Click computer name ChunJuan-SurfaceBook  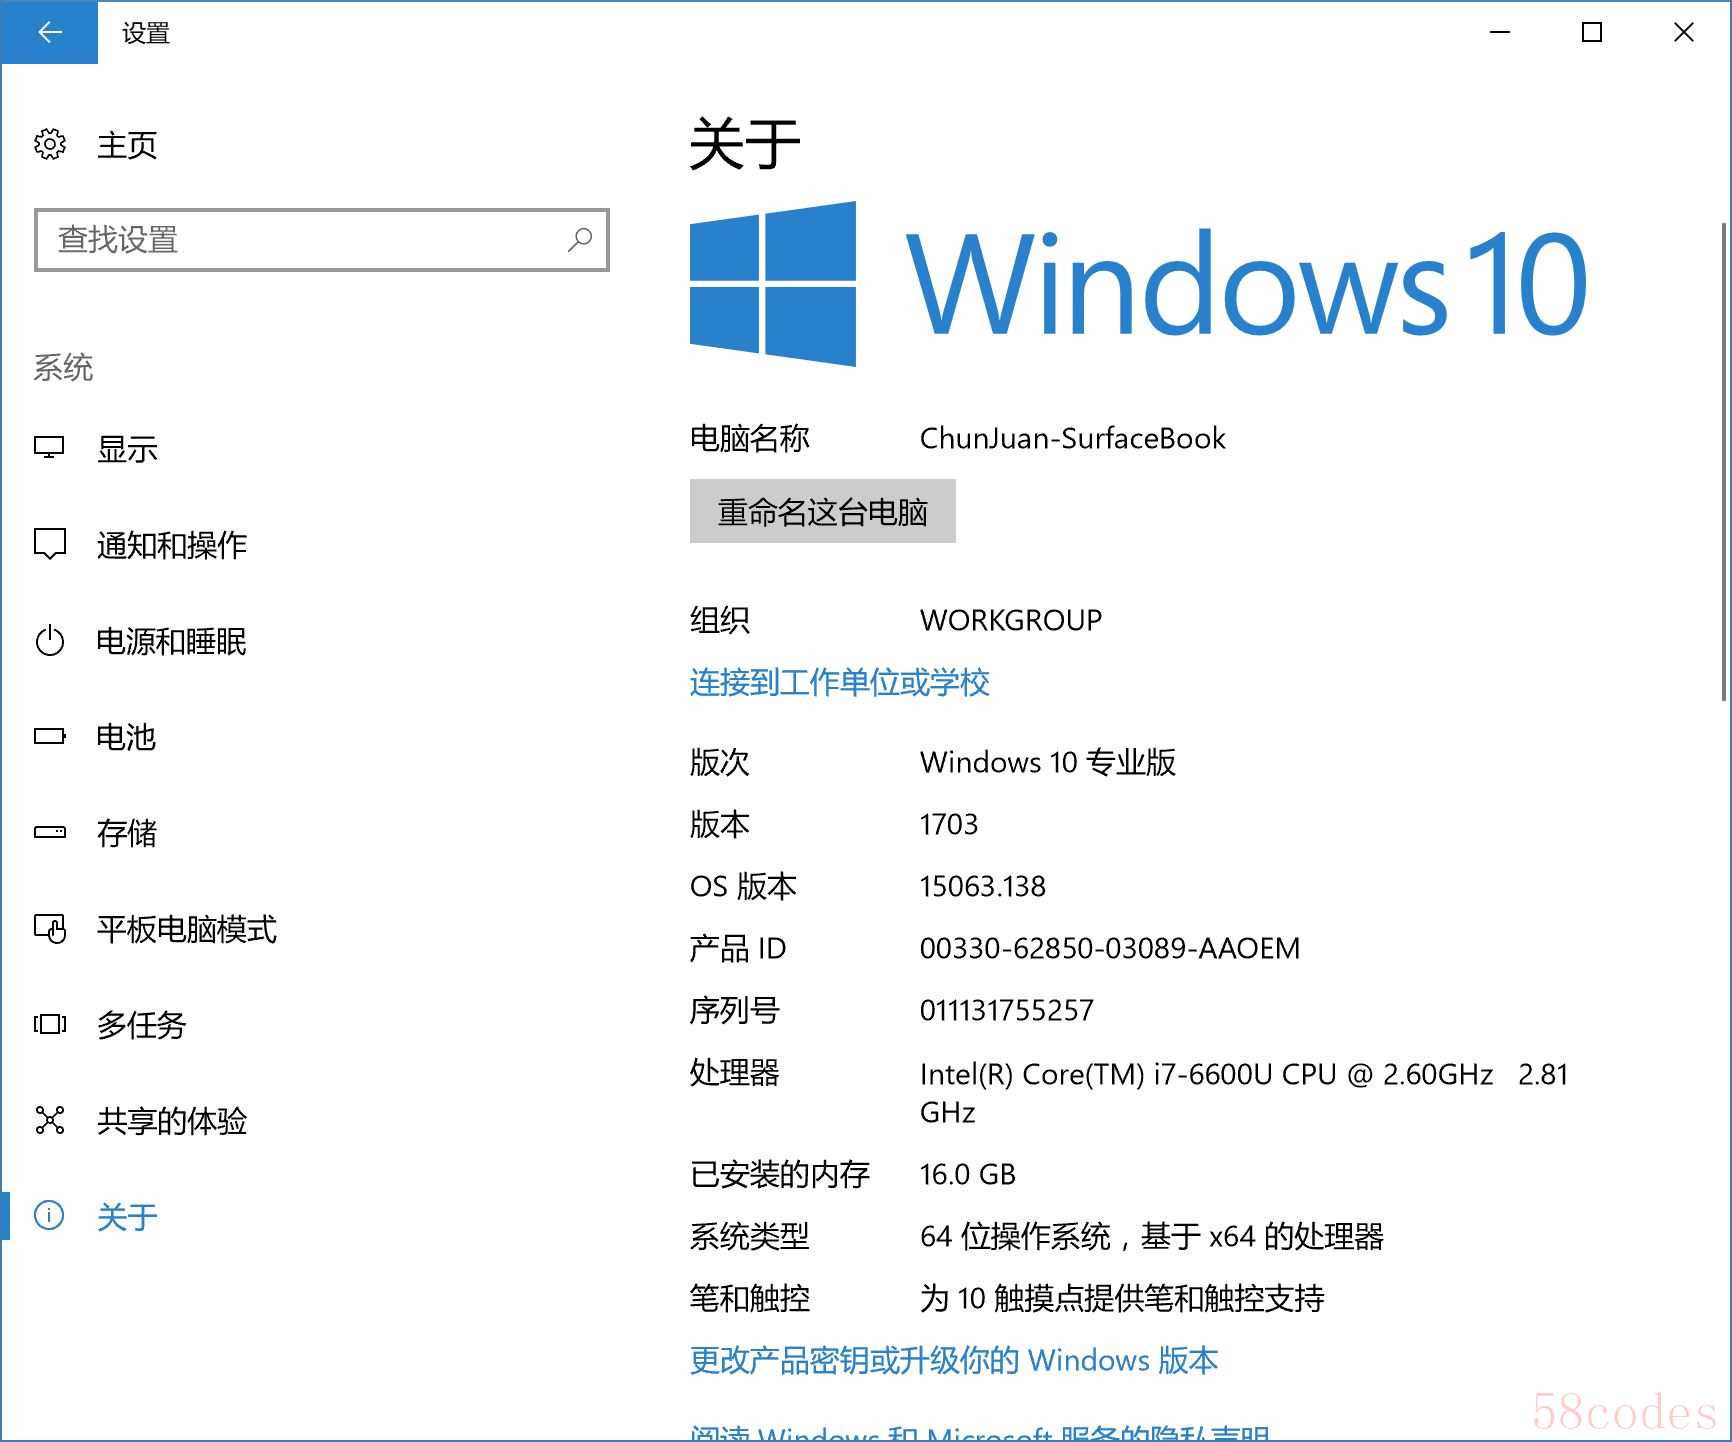(x=1072, y=438)
